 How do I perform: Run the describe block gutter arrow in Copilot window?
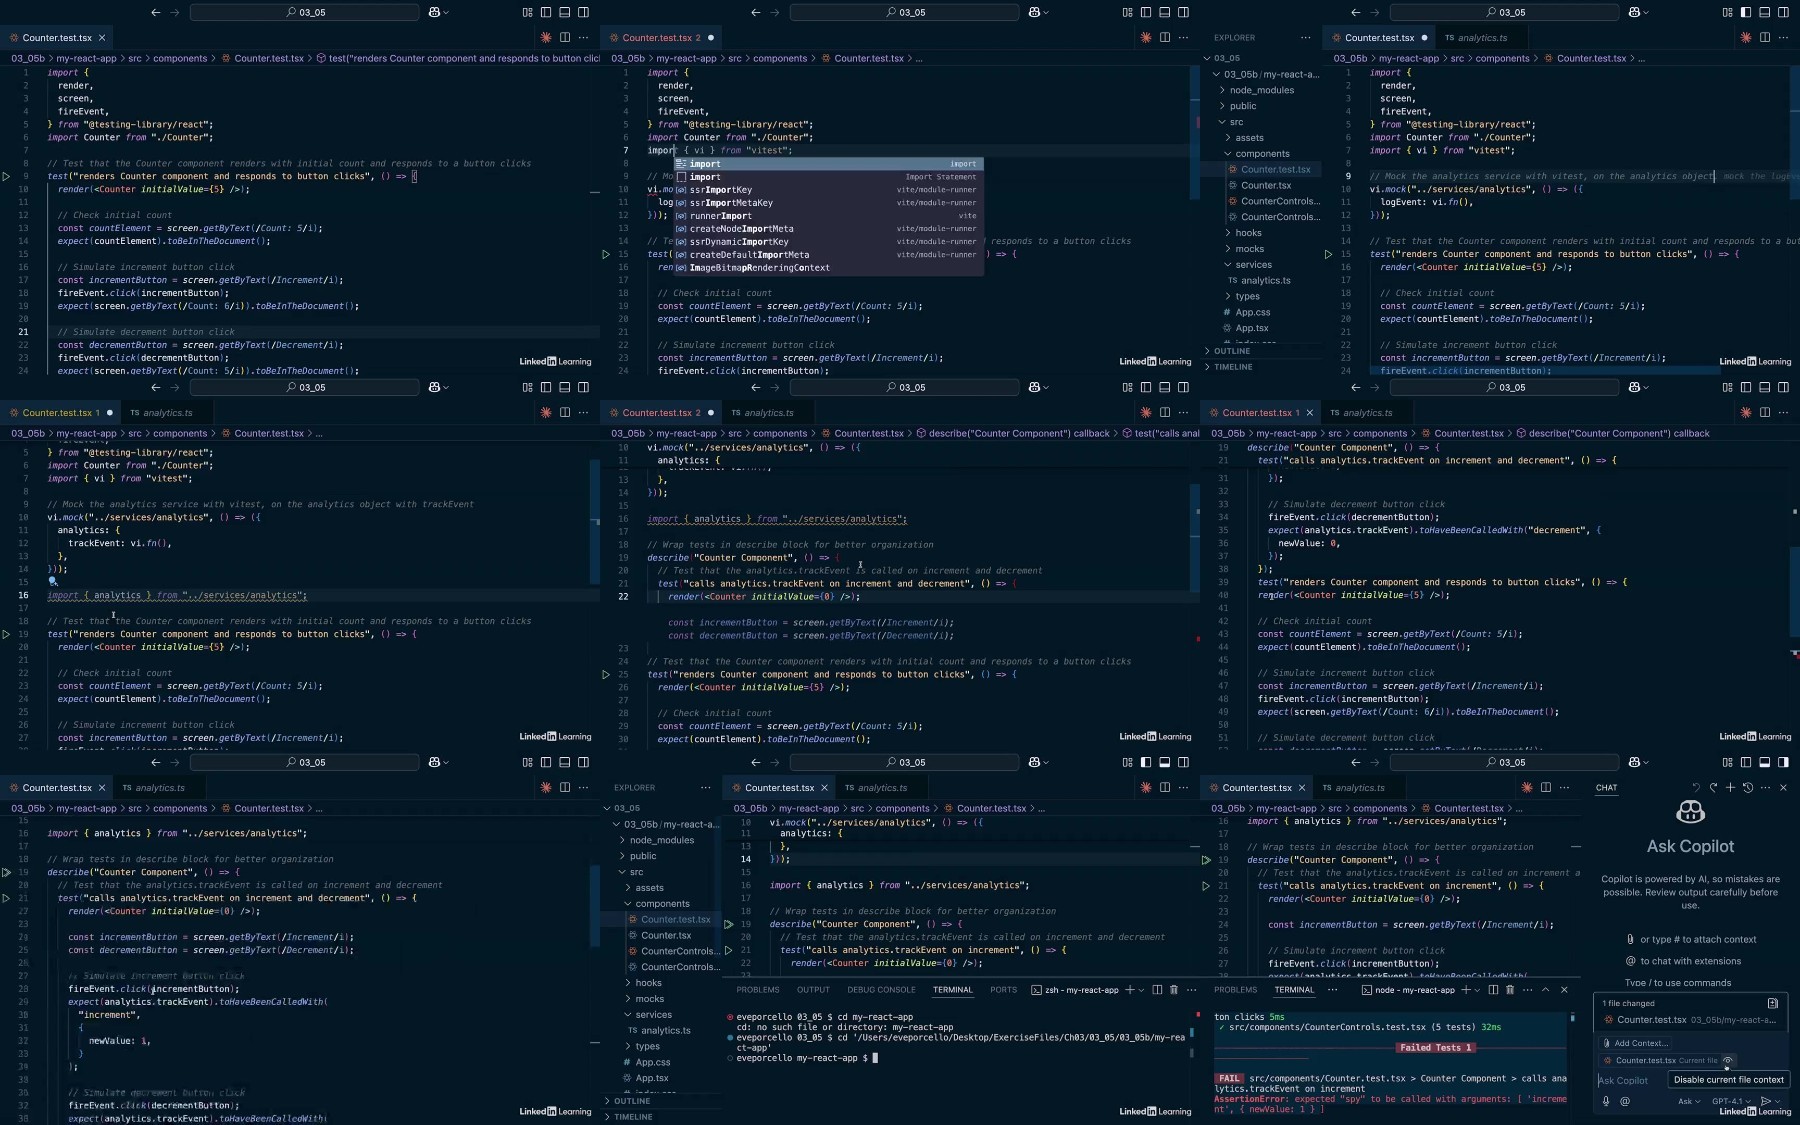1205,860
